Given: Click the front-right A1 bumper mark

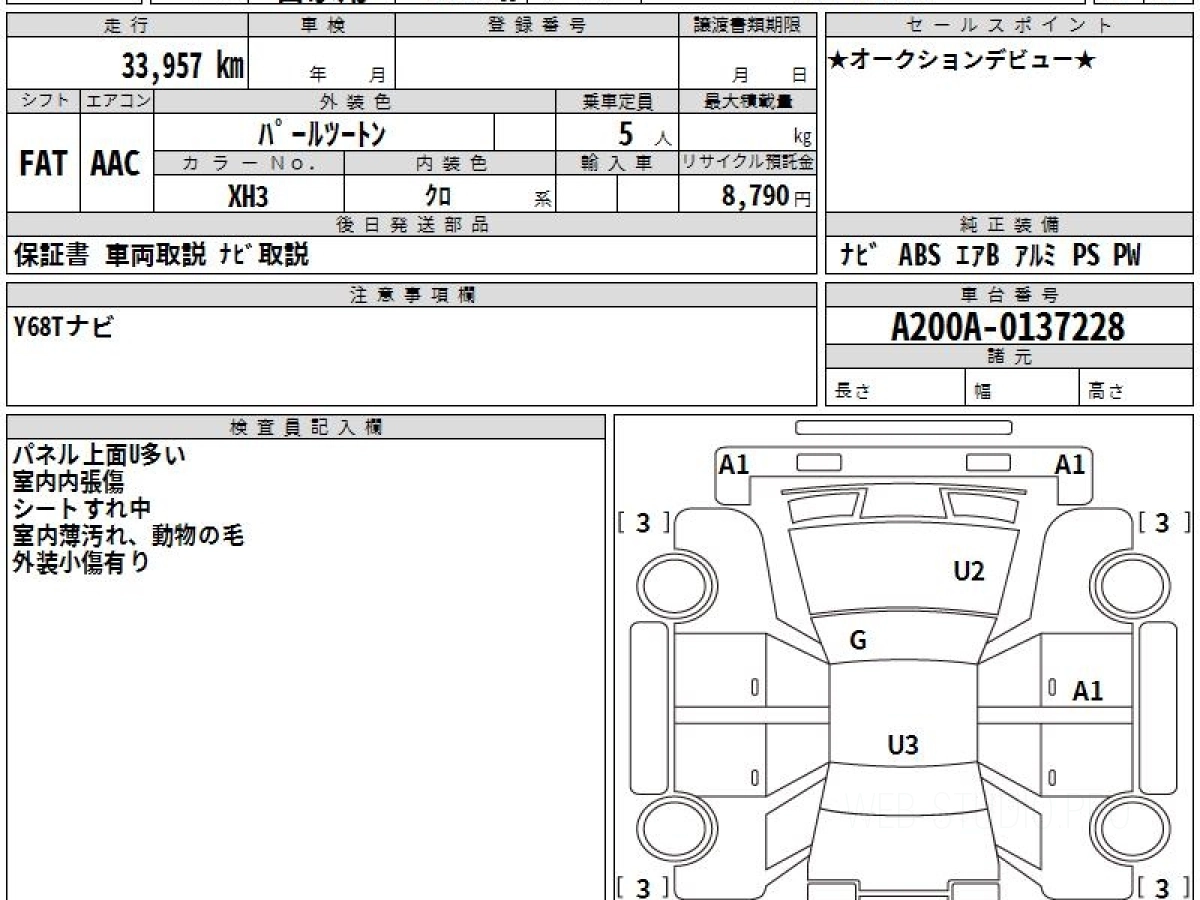Looking at the screenshot, I should pyautogui.click(x=1070, y=464).
